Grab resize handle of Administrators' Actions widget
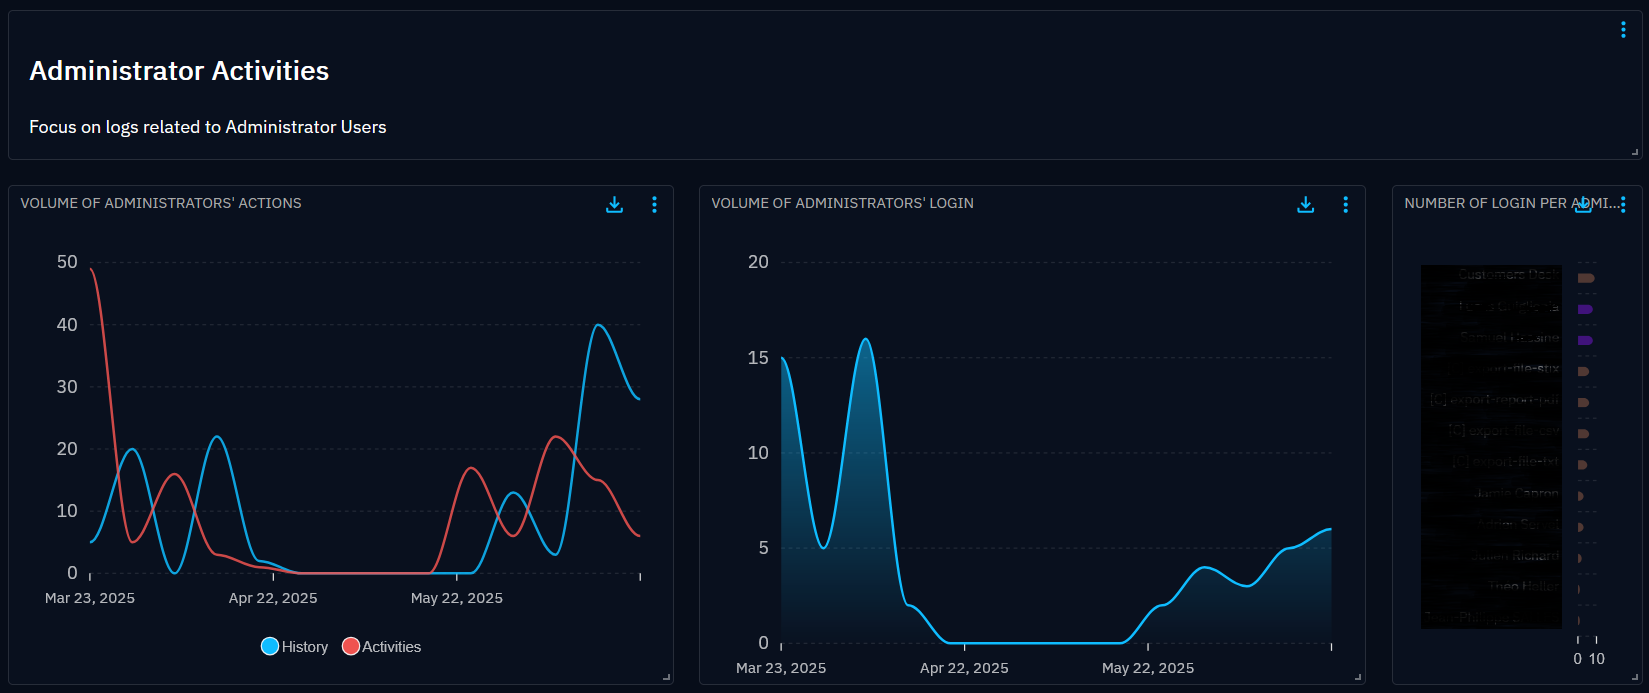The image size is (1649, 693). [666, 677]
